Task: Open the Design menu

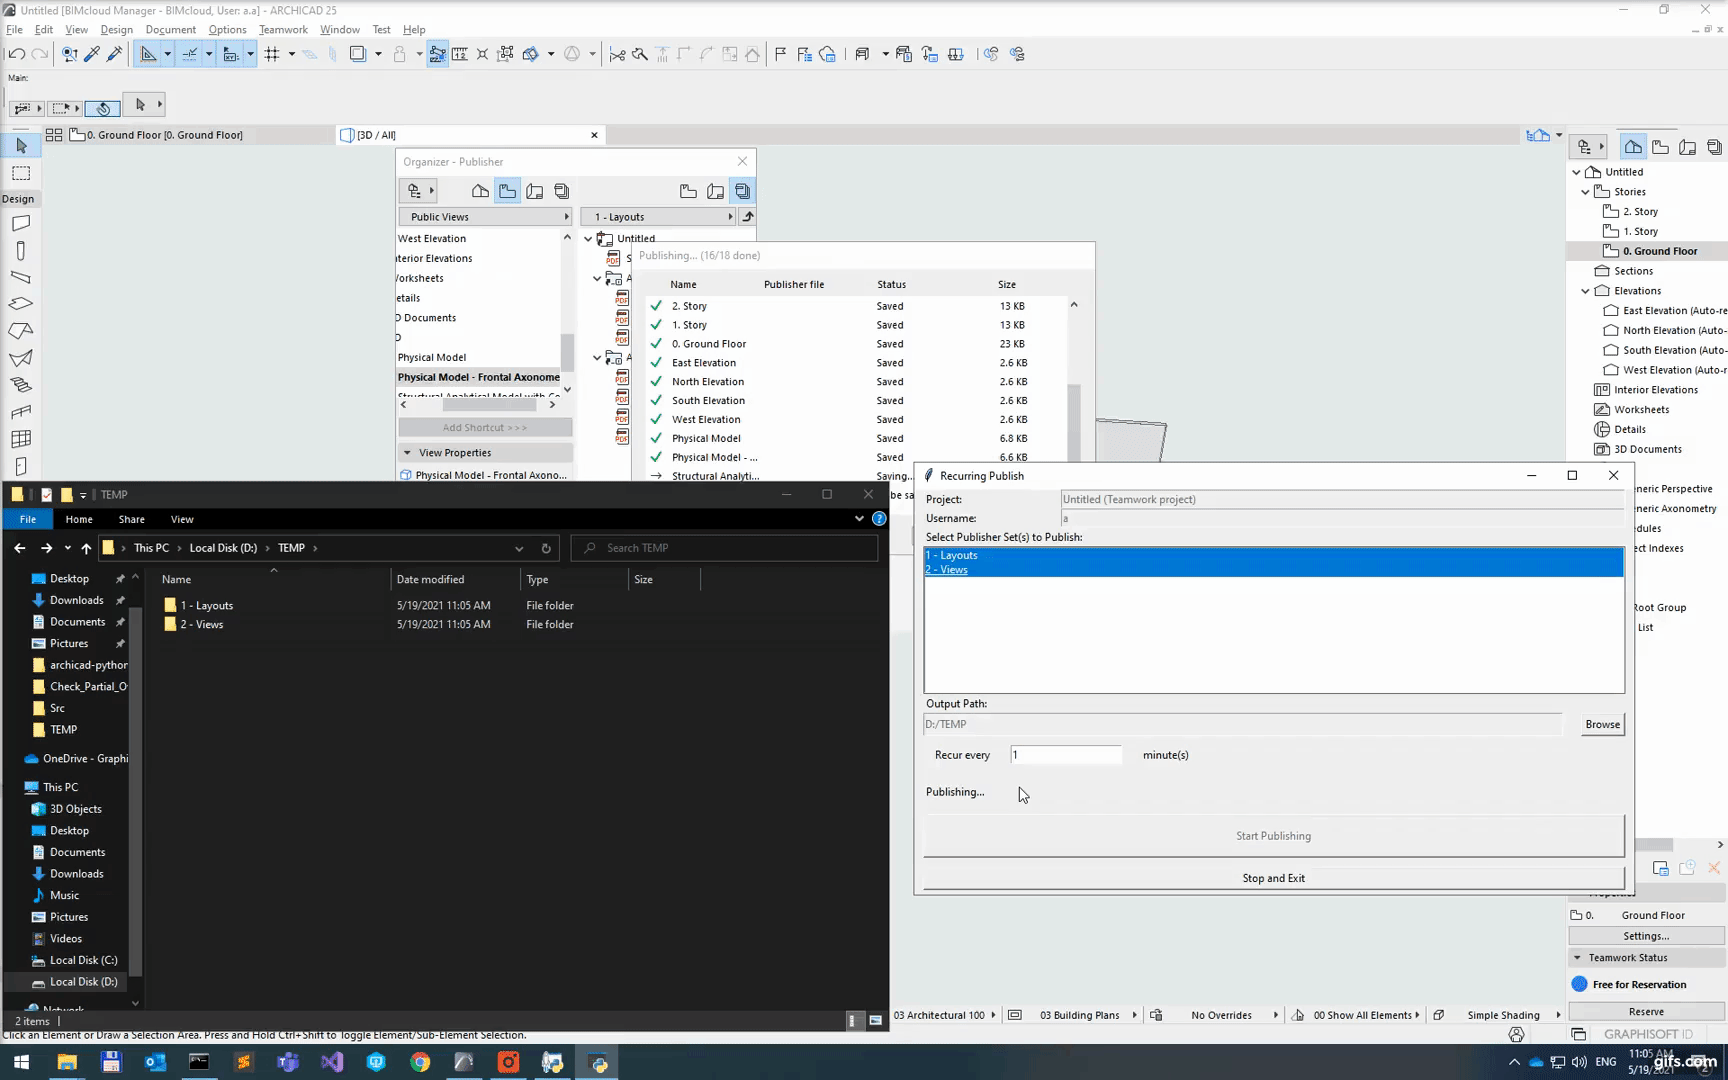Action: tap(117, 30)
